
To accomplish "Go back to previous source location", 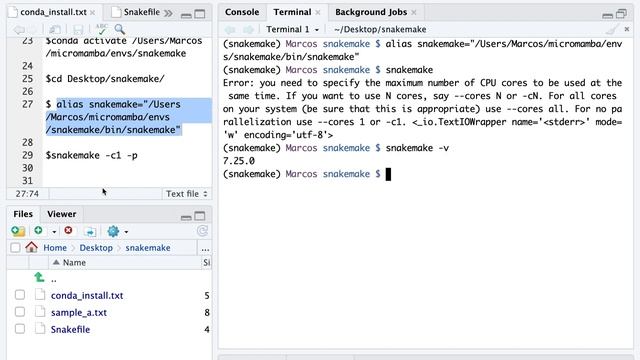I will pos(19,29).
